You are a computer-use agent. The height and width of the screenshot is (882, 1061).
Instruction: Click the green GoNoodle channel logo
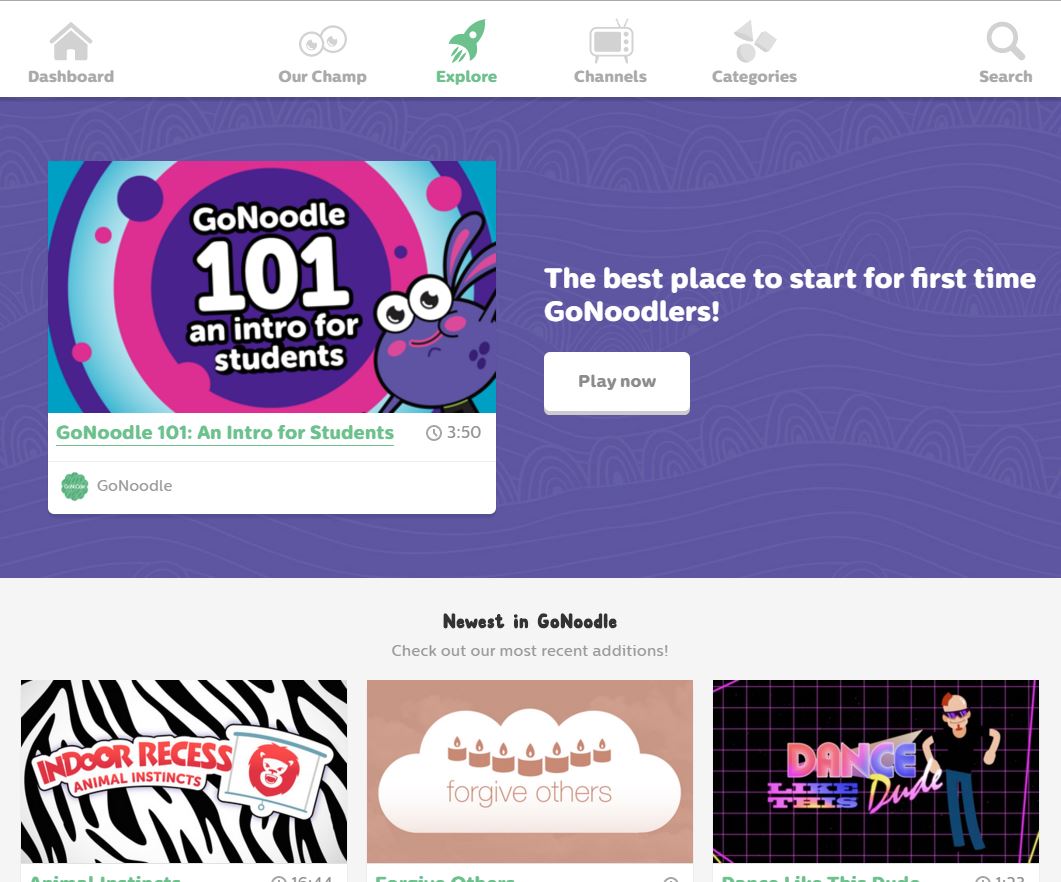point(74,486)
